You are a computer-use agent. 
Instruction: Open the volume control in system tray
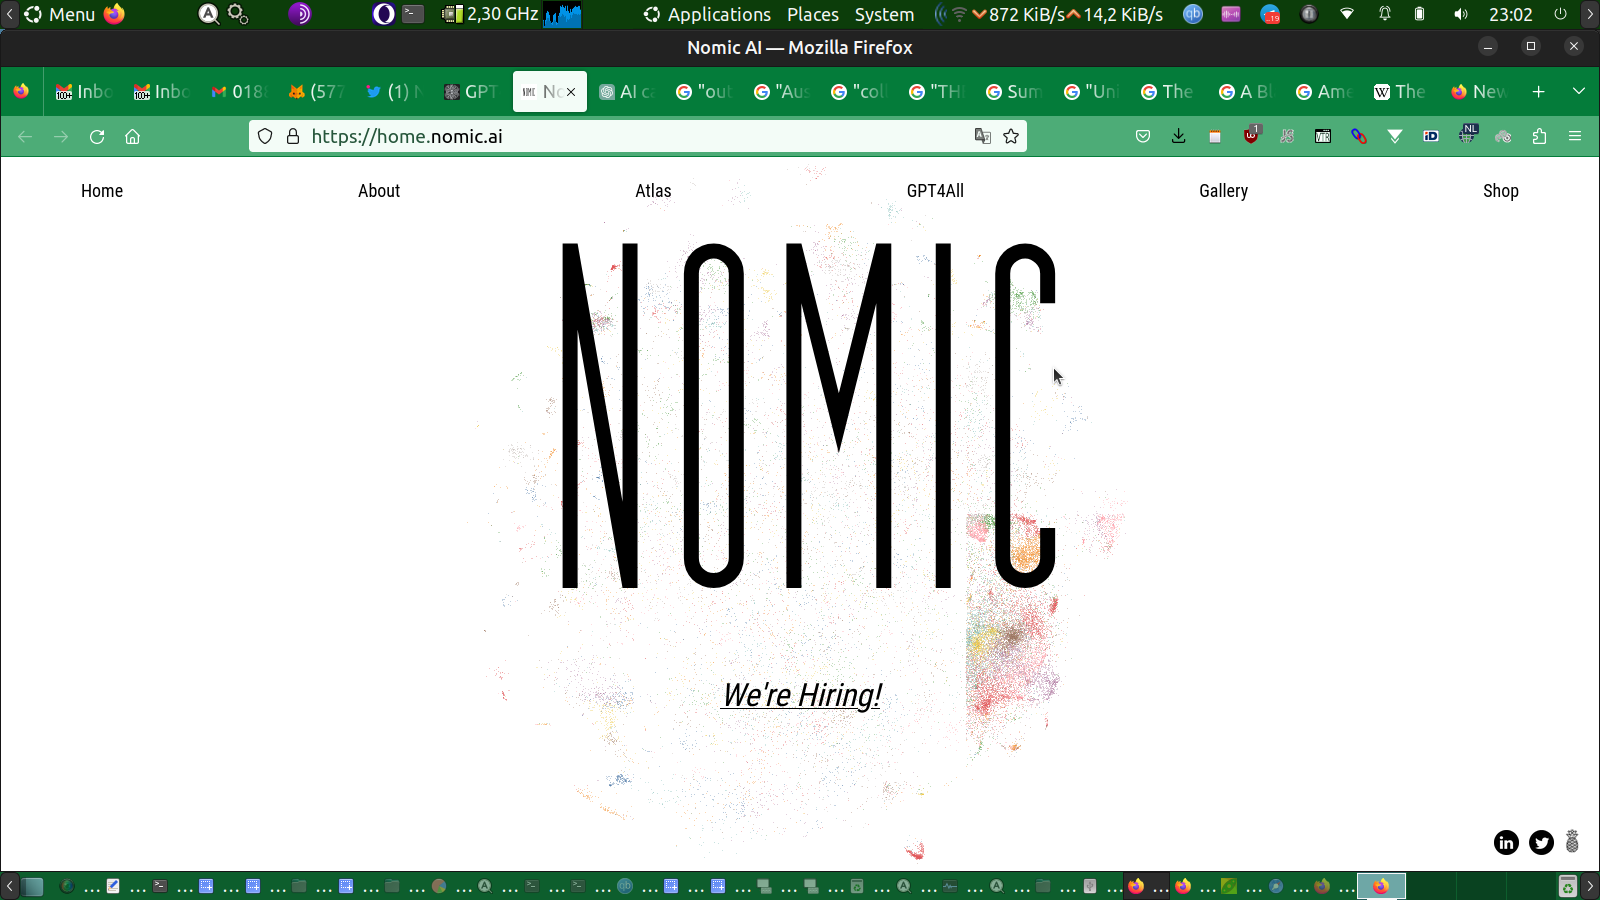pos(1461,14)
